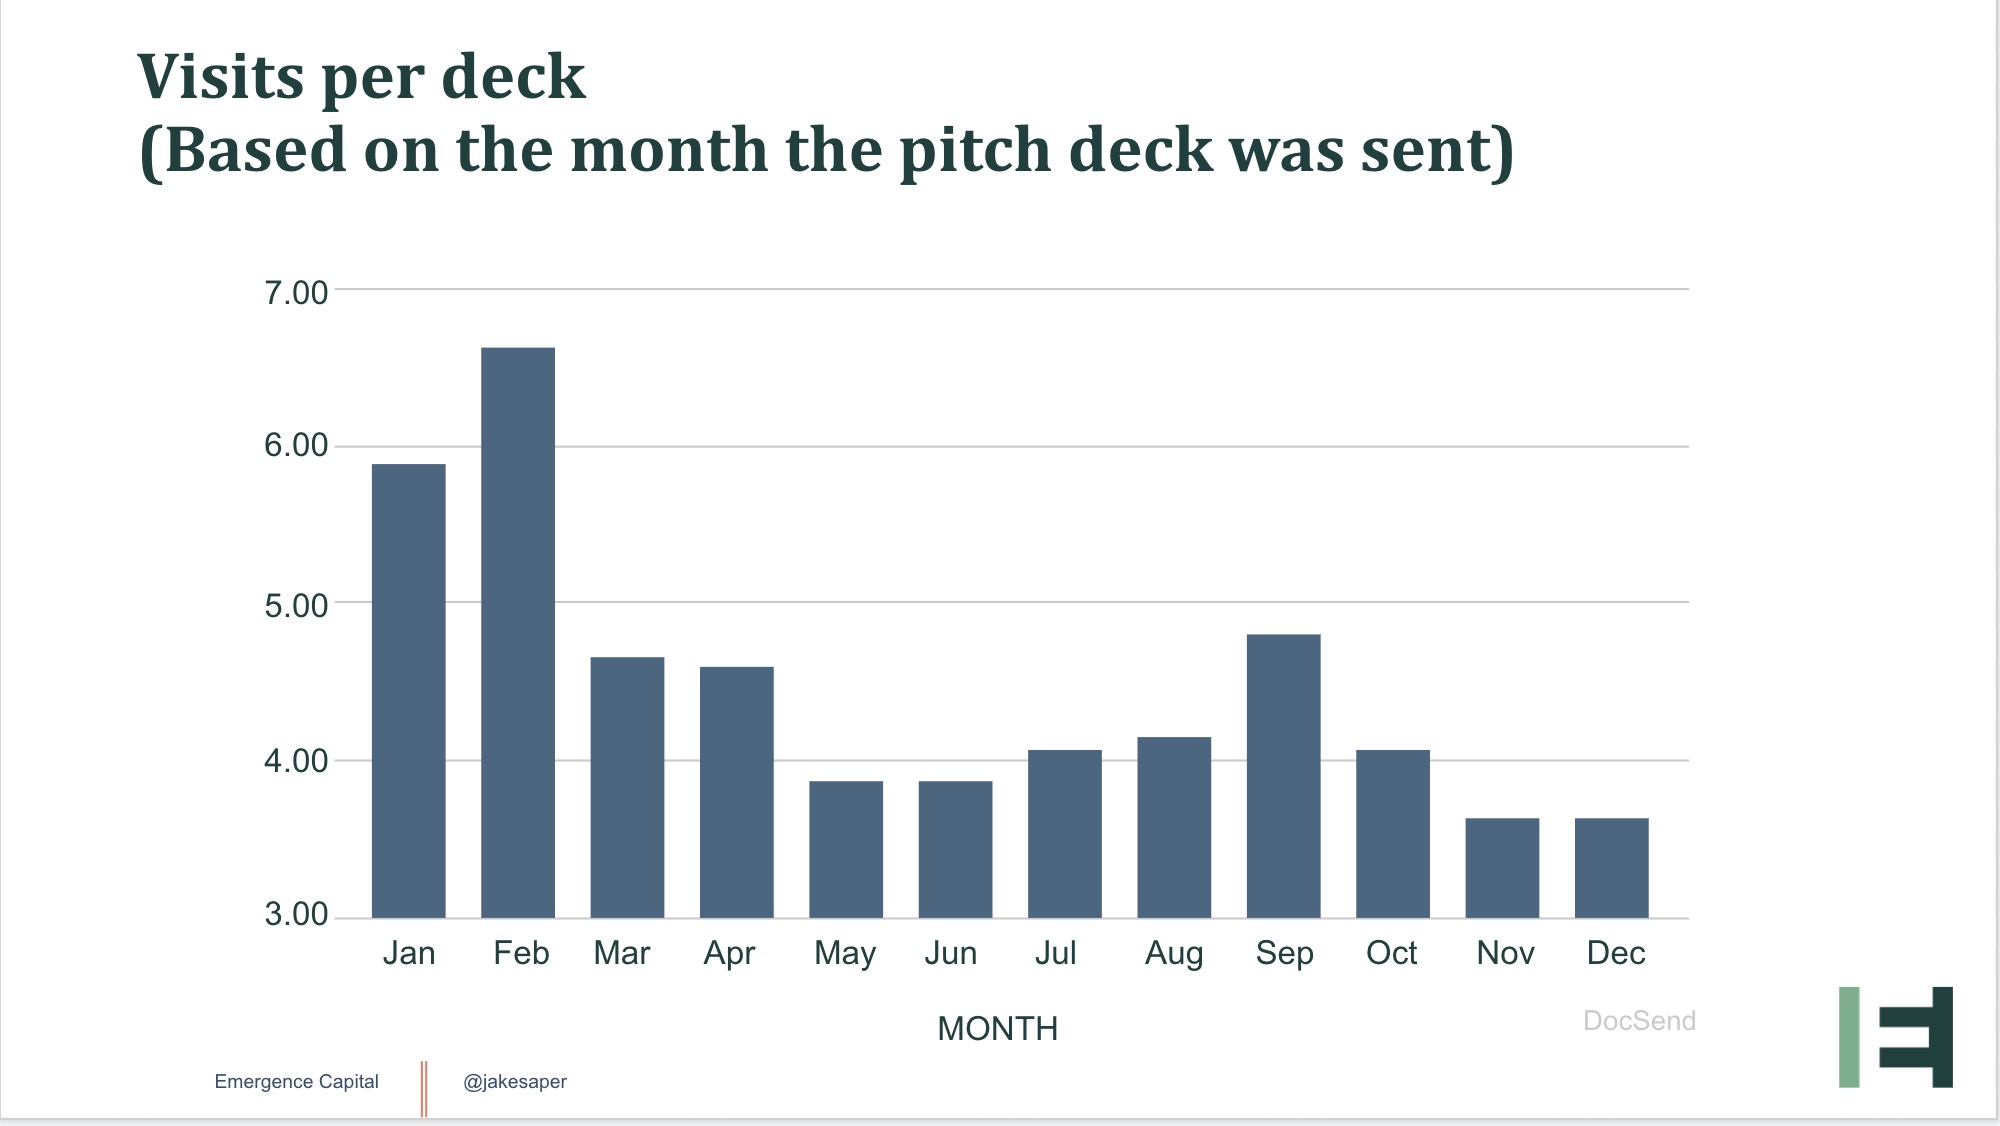Click the Emergence Capital footer text
The width and height of the screenshot is (2000, 1126).
pyautogui.click(x=296, y=1082)
